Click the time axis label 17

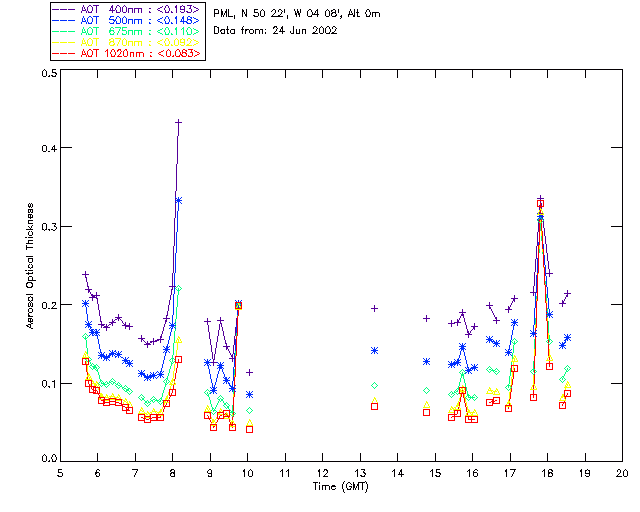[x=510, y=473]
